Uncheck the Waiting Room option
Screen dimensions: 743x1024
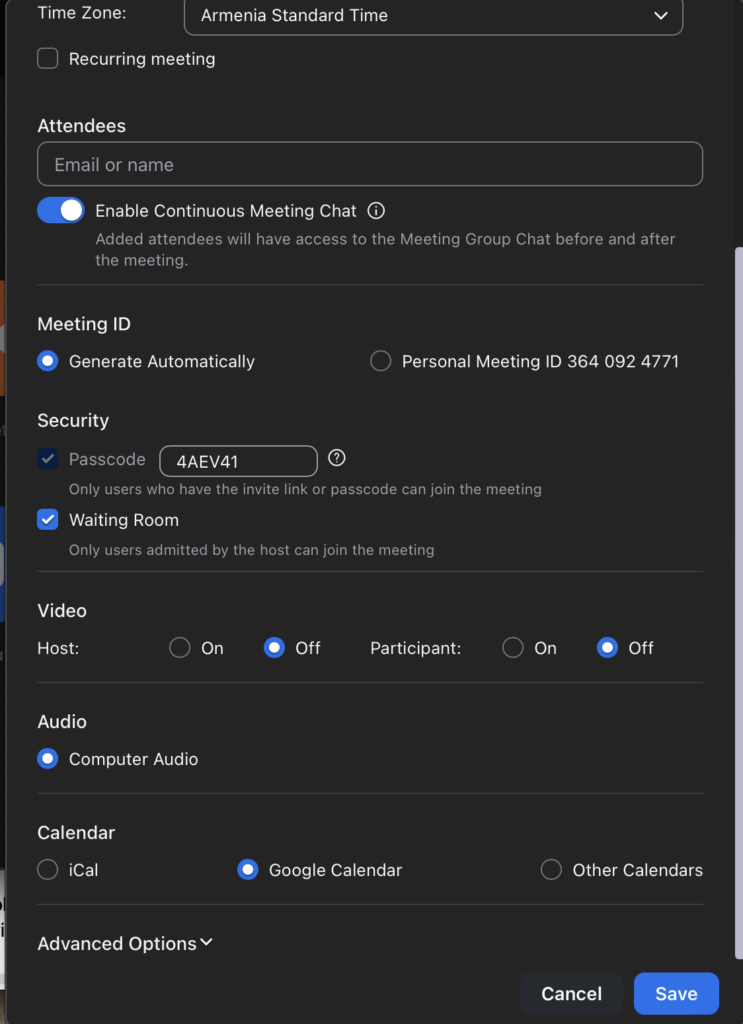coord(47,519)
